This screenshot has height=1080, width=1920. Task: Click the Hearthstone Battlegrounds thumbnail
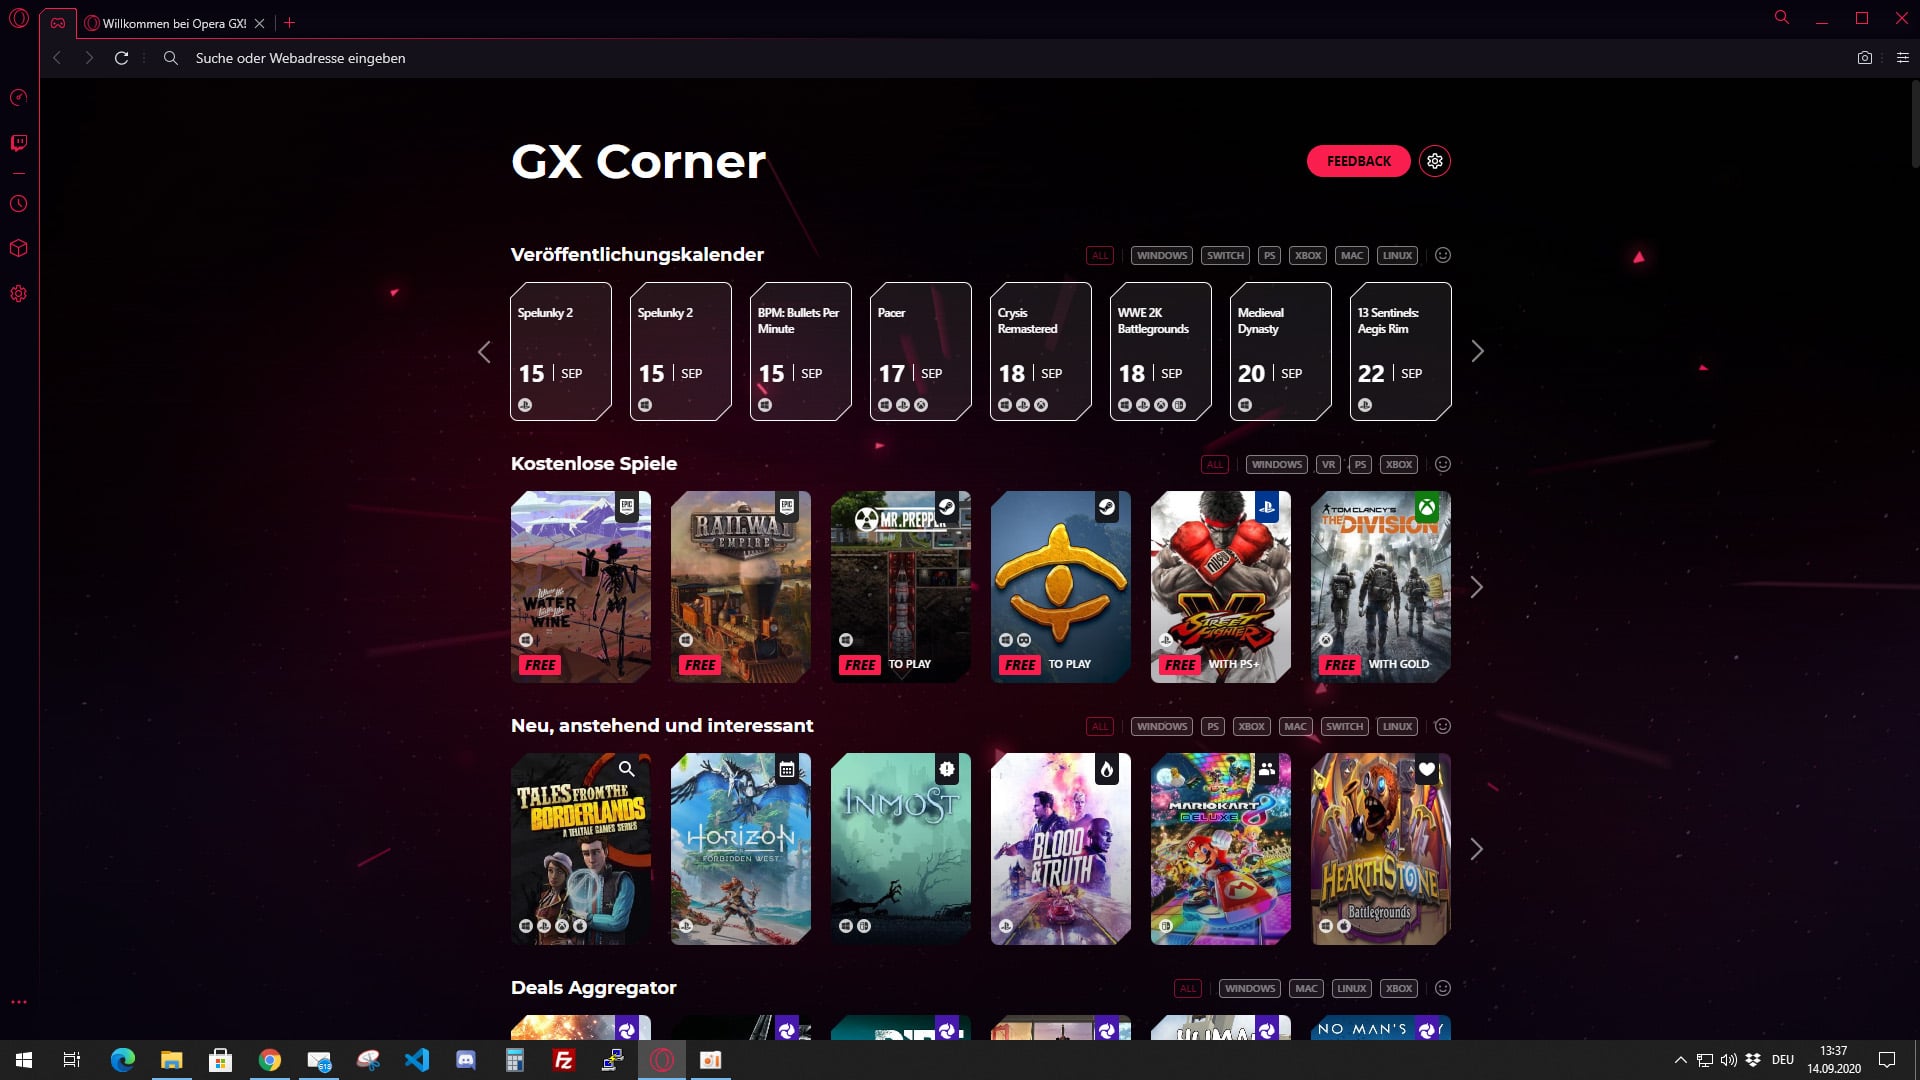point(1379,848)
